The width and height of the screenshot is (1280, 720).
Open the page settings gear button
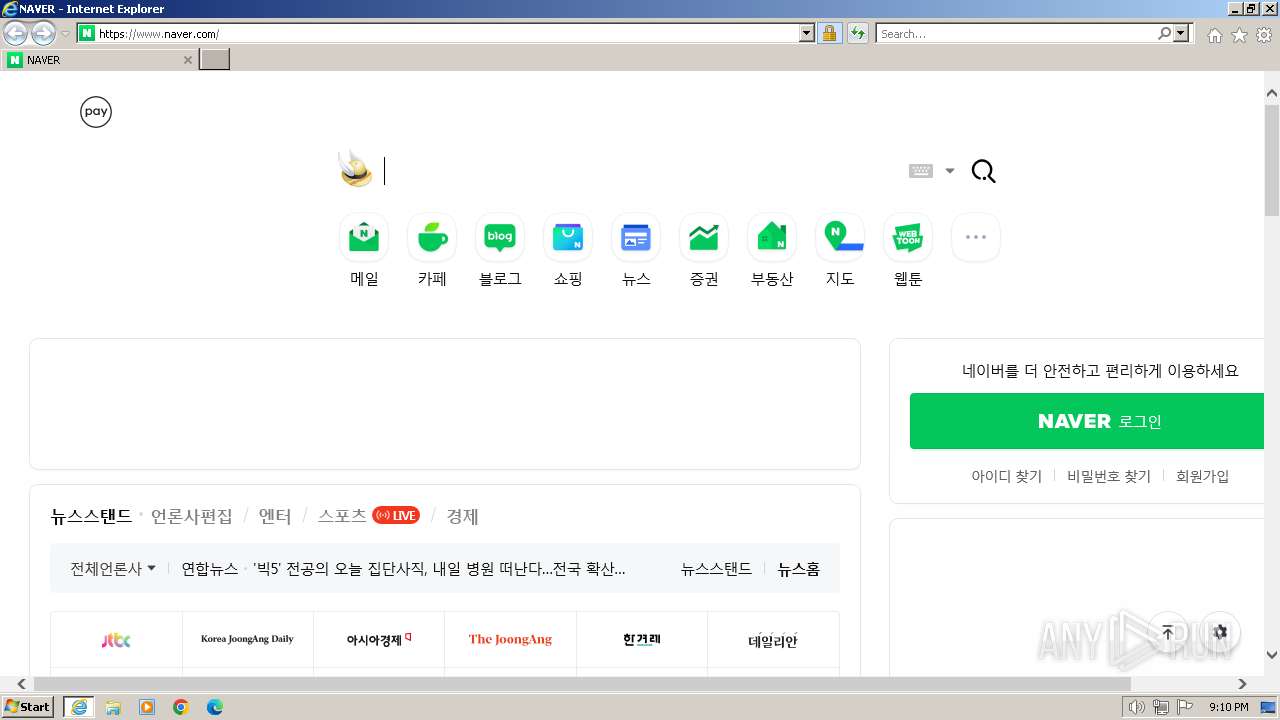tap(1220, 632)
